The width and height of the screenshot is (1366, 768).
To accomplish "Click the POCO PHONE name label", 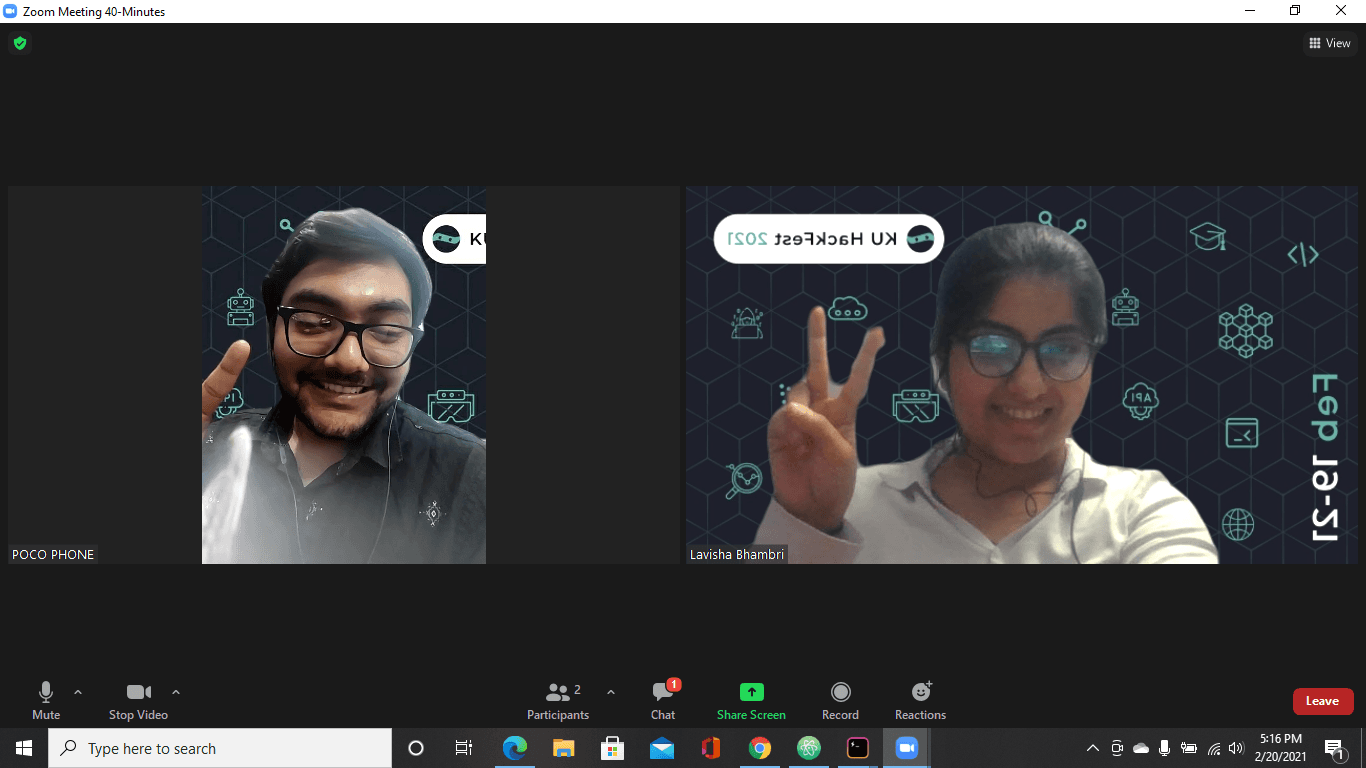I will point(53,554).
